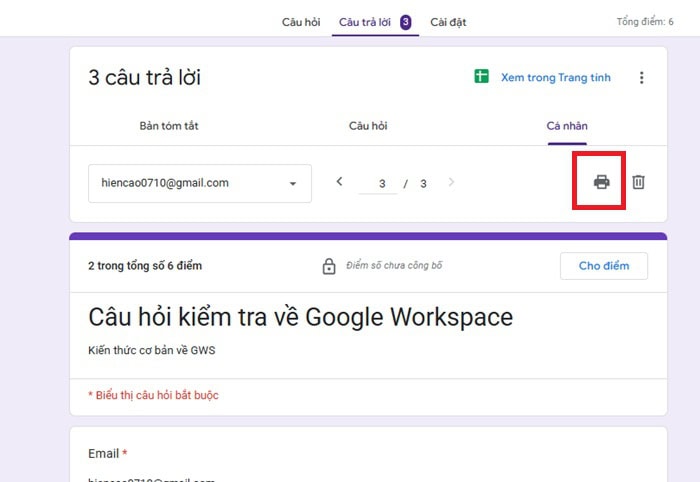Click the Xem trong Trang tính link

(555, 78)
